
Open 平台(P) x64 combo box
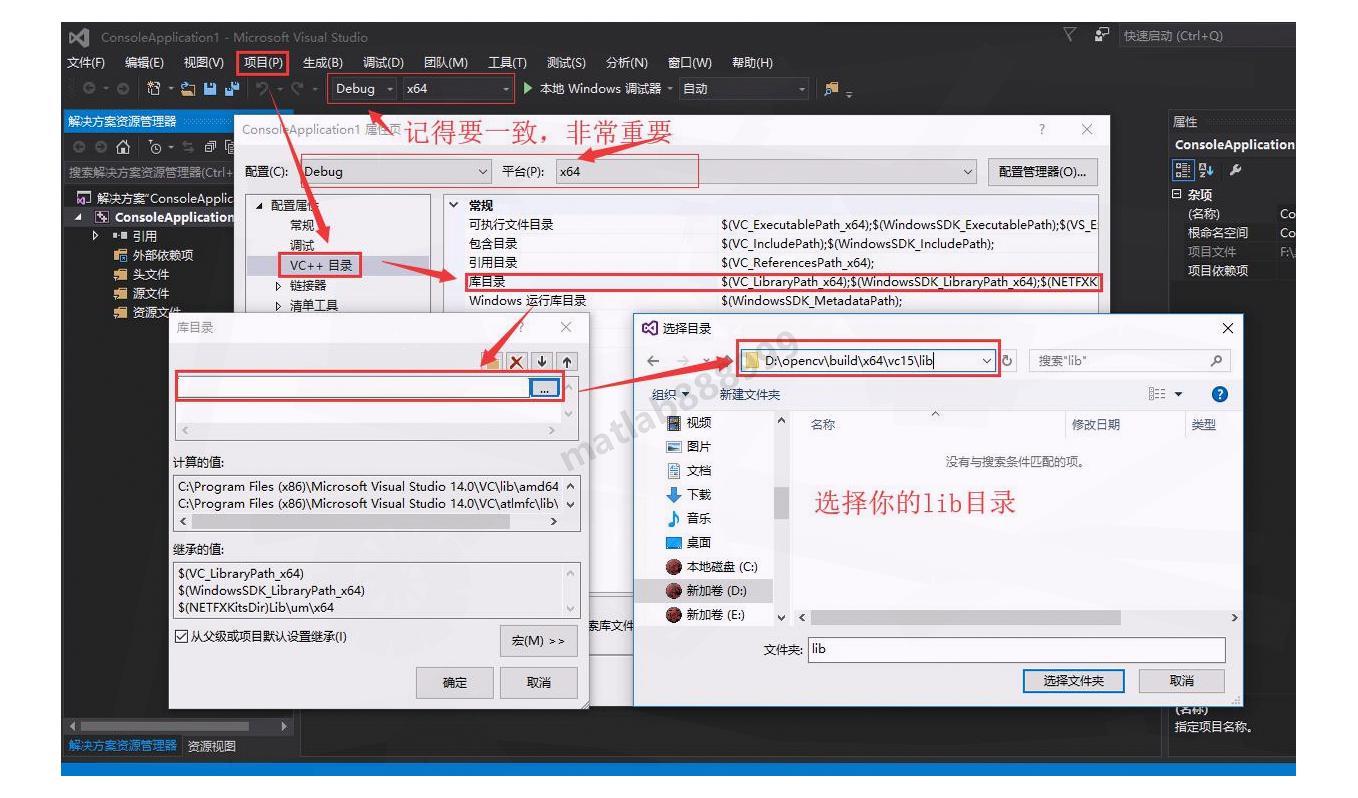tap(767, 171)
